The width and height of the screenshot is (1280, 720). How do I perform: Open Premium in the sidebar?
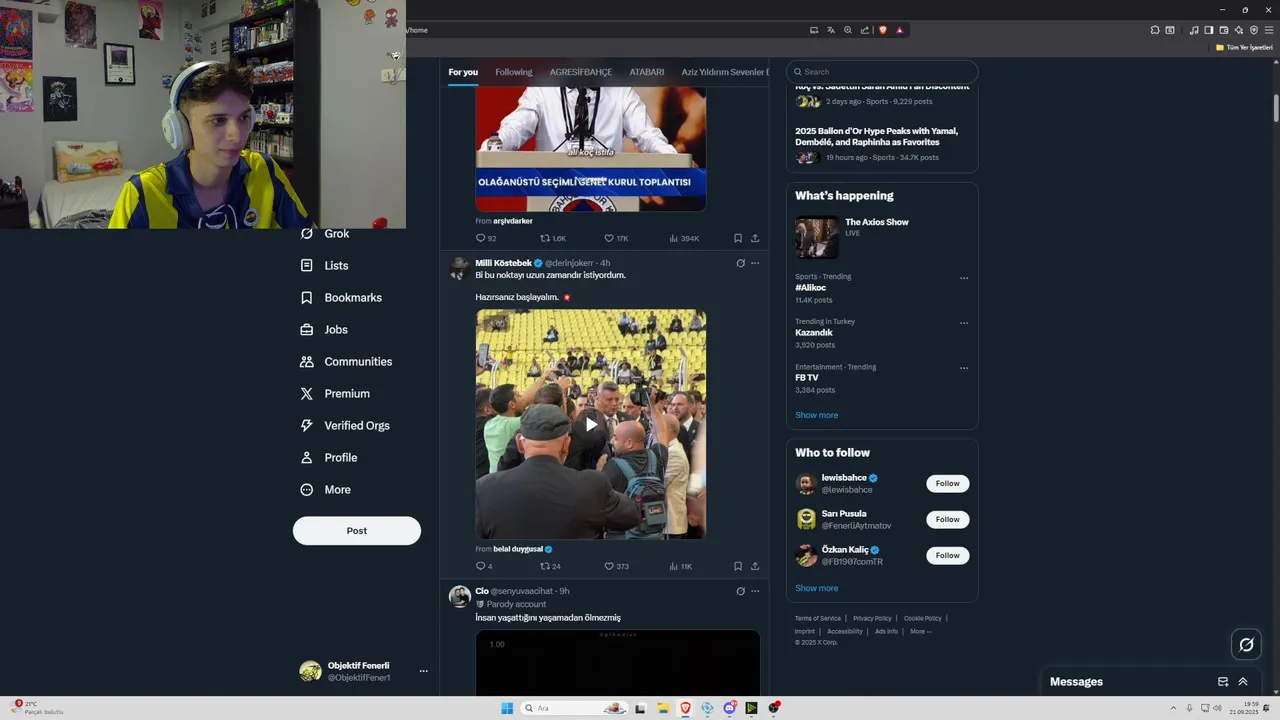pyautogui.click(x=335, y=394)
